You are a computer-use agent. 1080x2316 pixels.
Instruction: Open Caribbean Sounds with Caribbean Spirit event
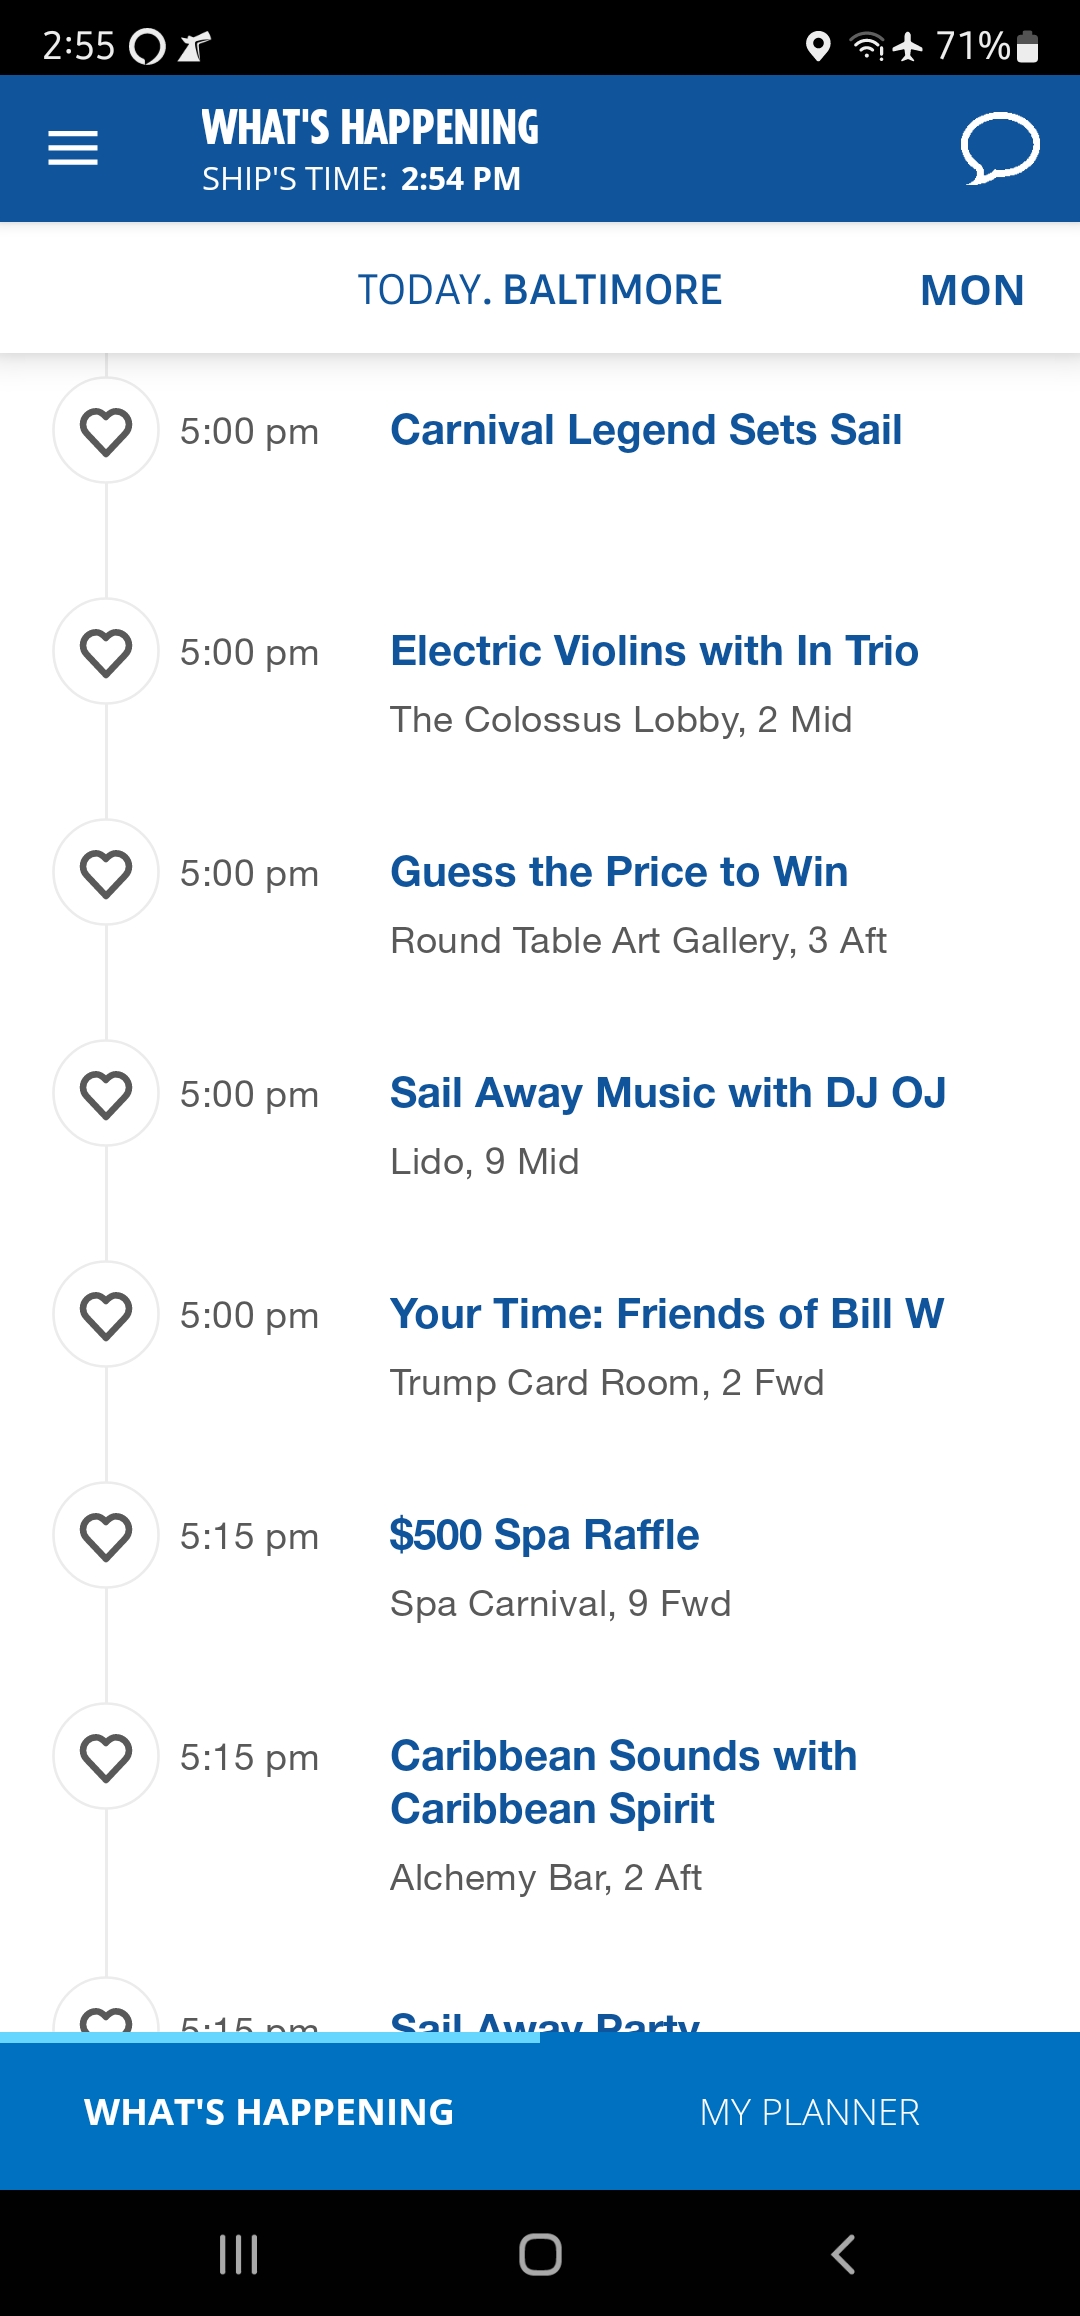point(624,1782)
